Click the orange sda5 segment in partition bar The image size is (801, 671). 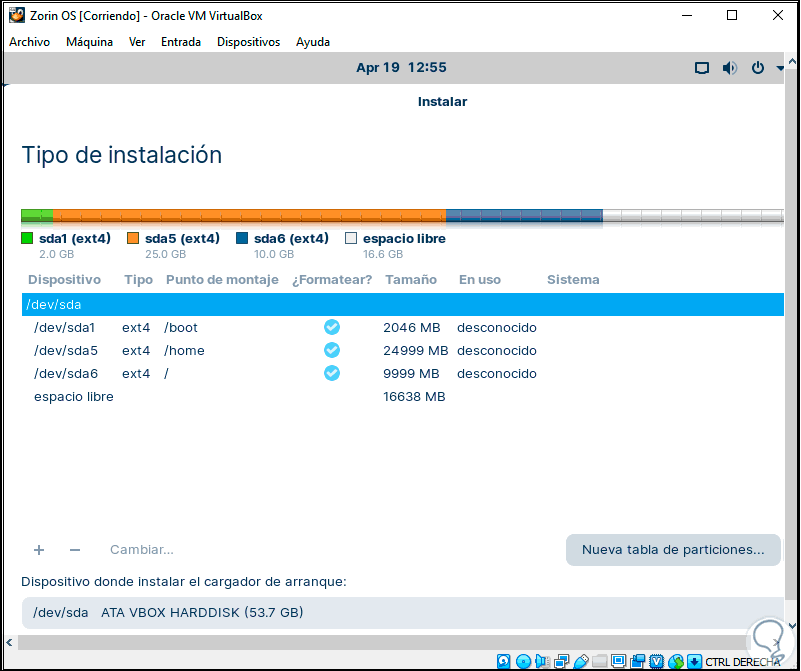pos(249,216)
